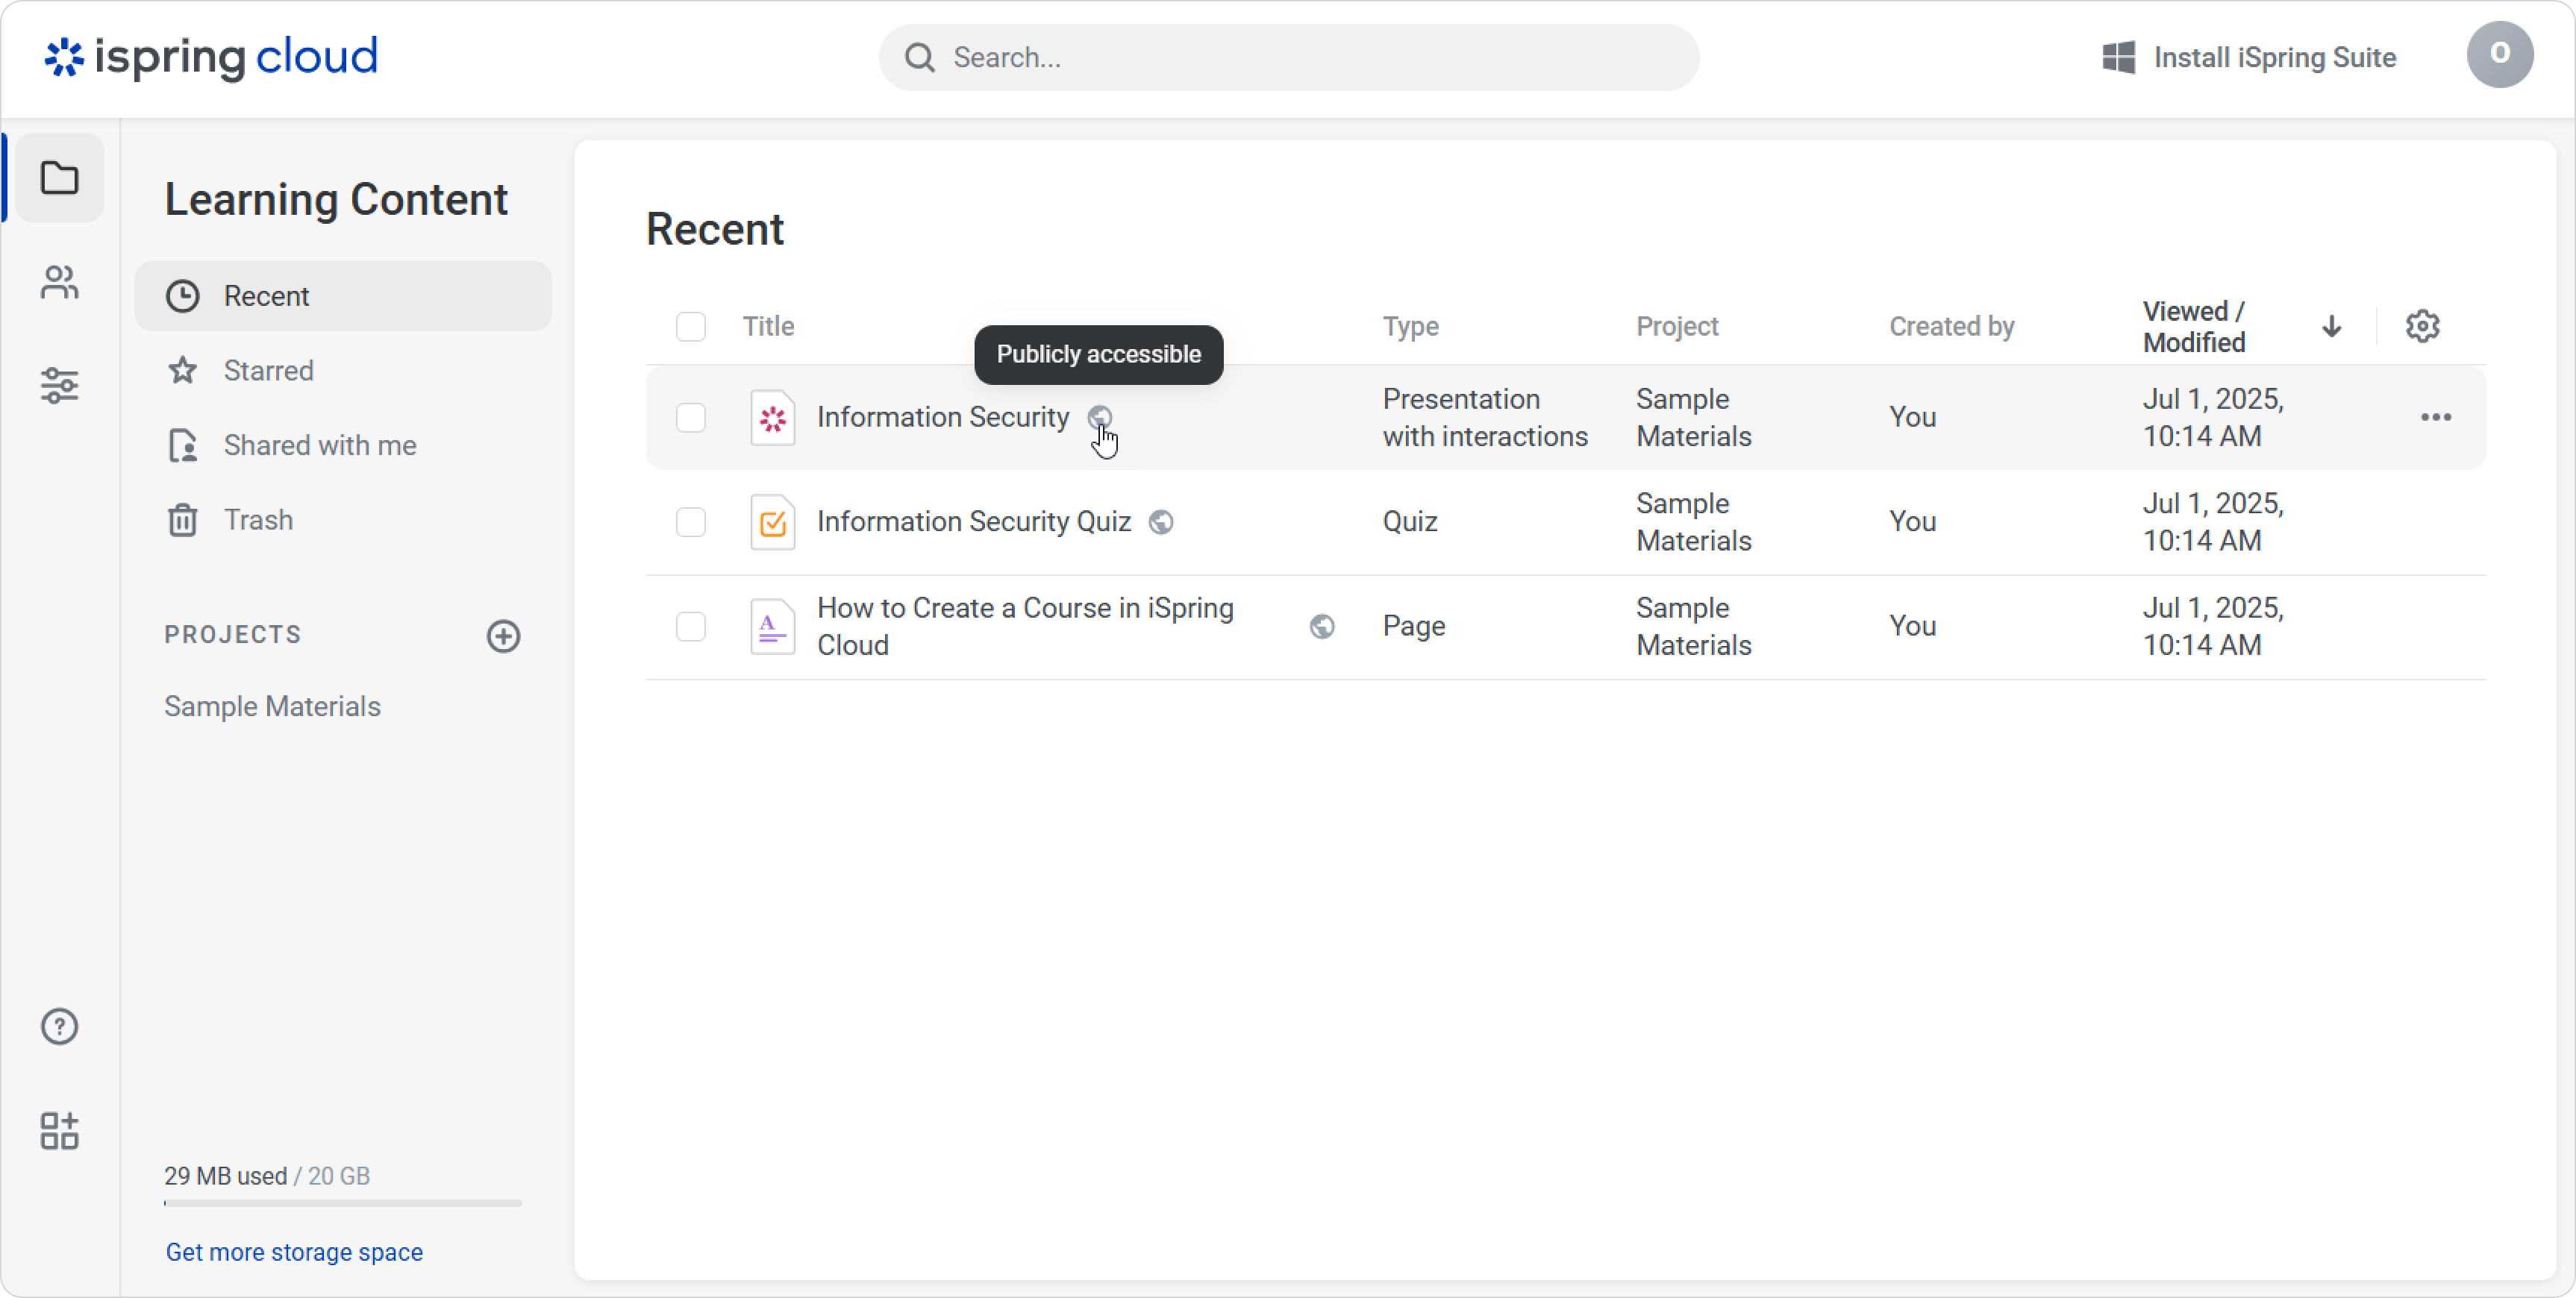Open the Help question mark icon
This screenshot has height=1298, width=2576.
[60, 1026]
